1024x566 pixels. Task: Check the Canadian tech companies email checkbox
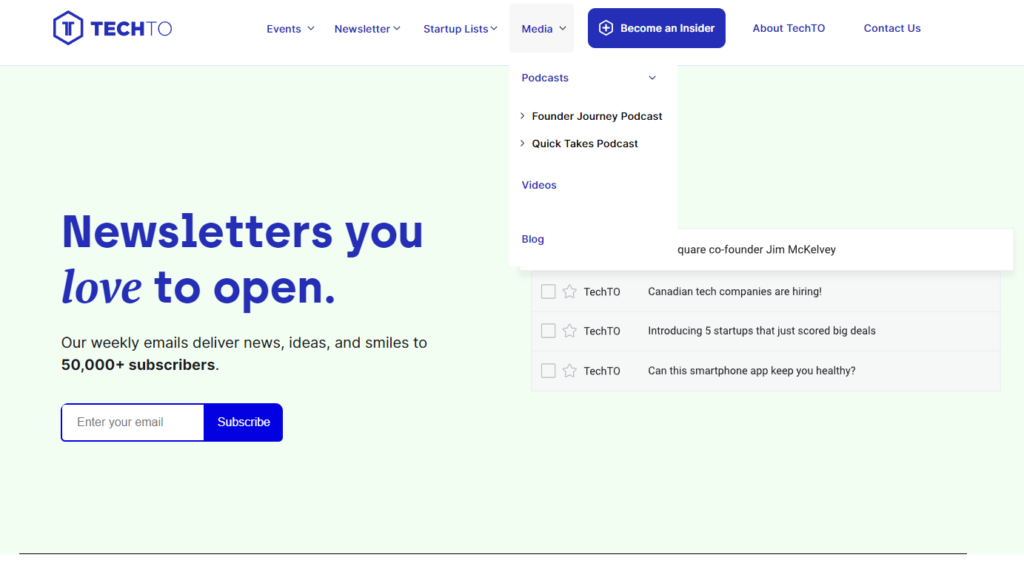(548, 292)
